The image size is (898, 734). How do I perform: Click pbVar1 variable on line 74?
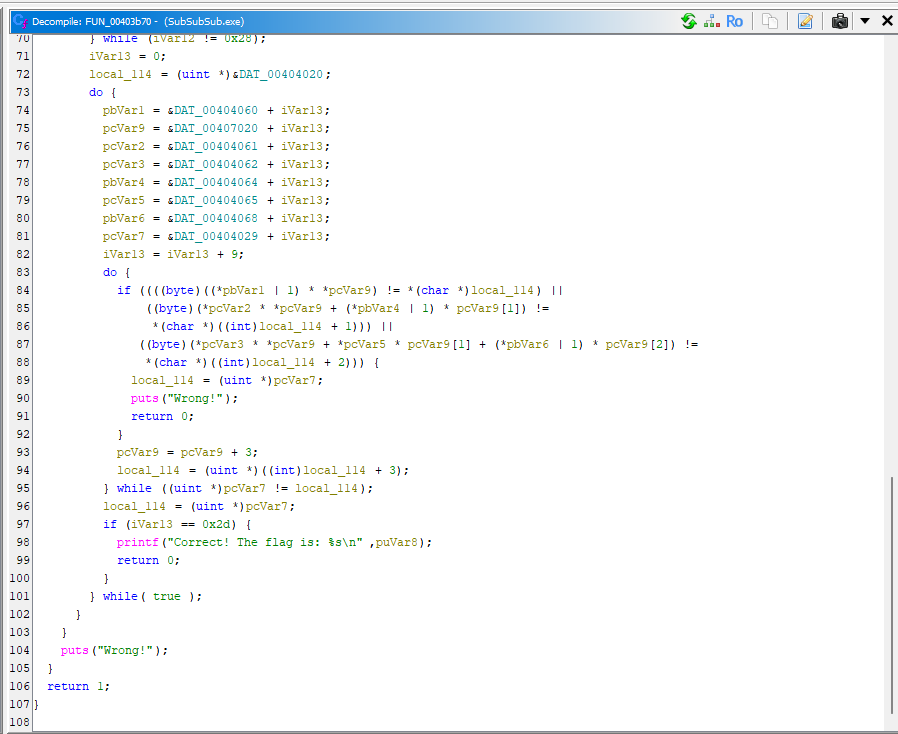[x=124, y=111]
